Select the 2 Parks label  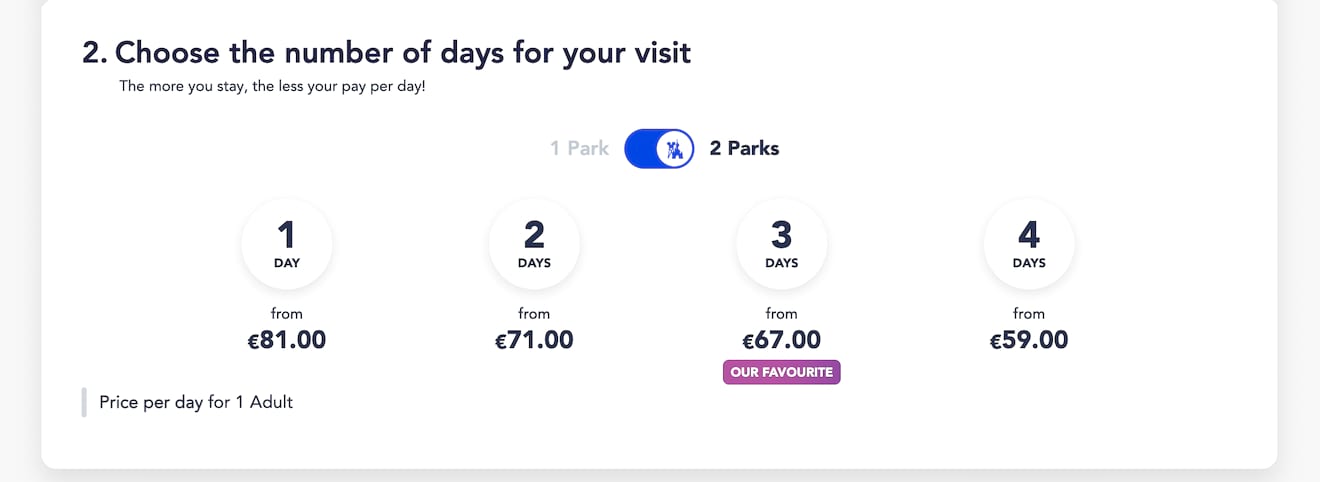[x=744, y=148]
